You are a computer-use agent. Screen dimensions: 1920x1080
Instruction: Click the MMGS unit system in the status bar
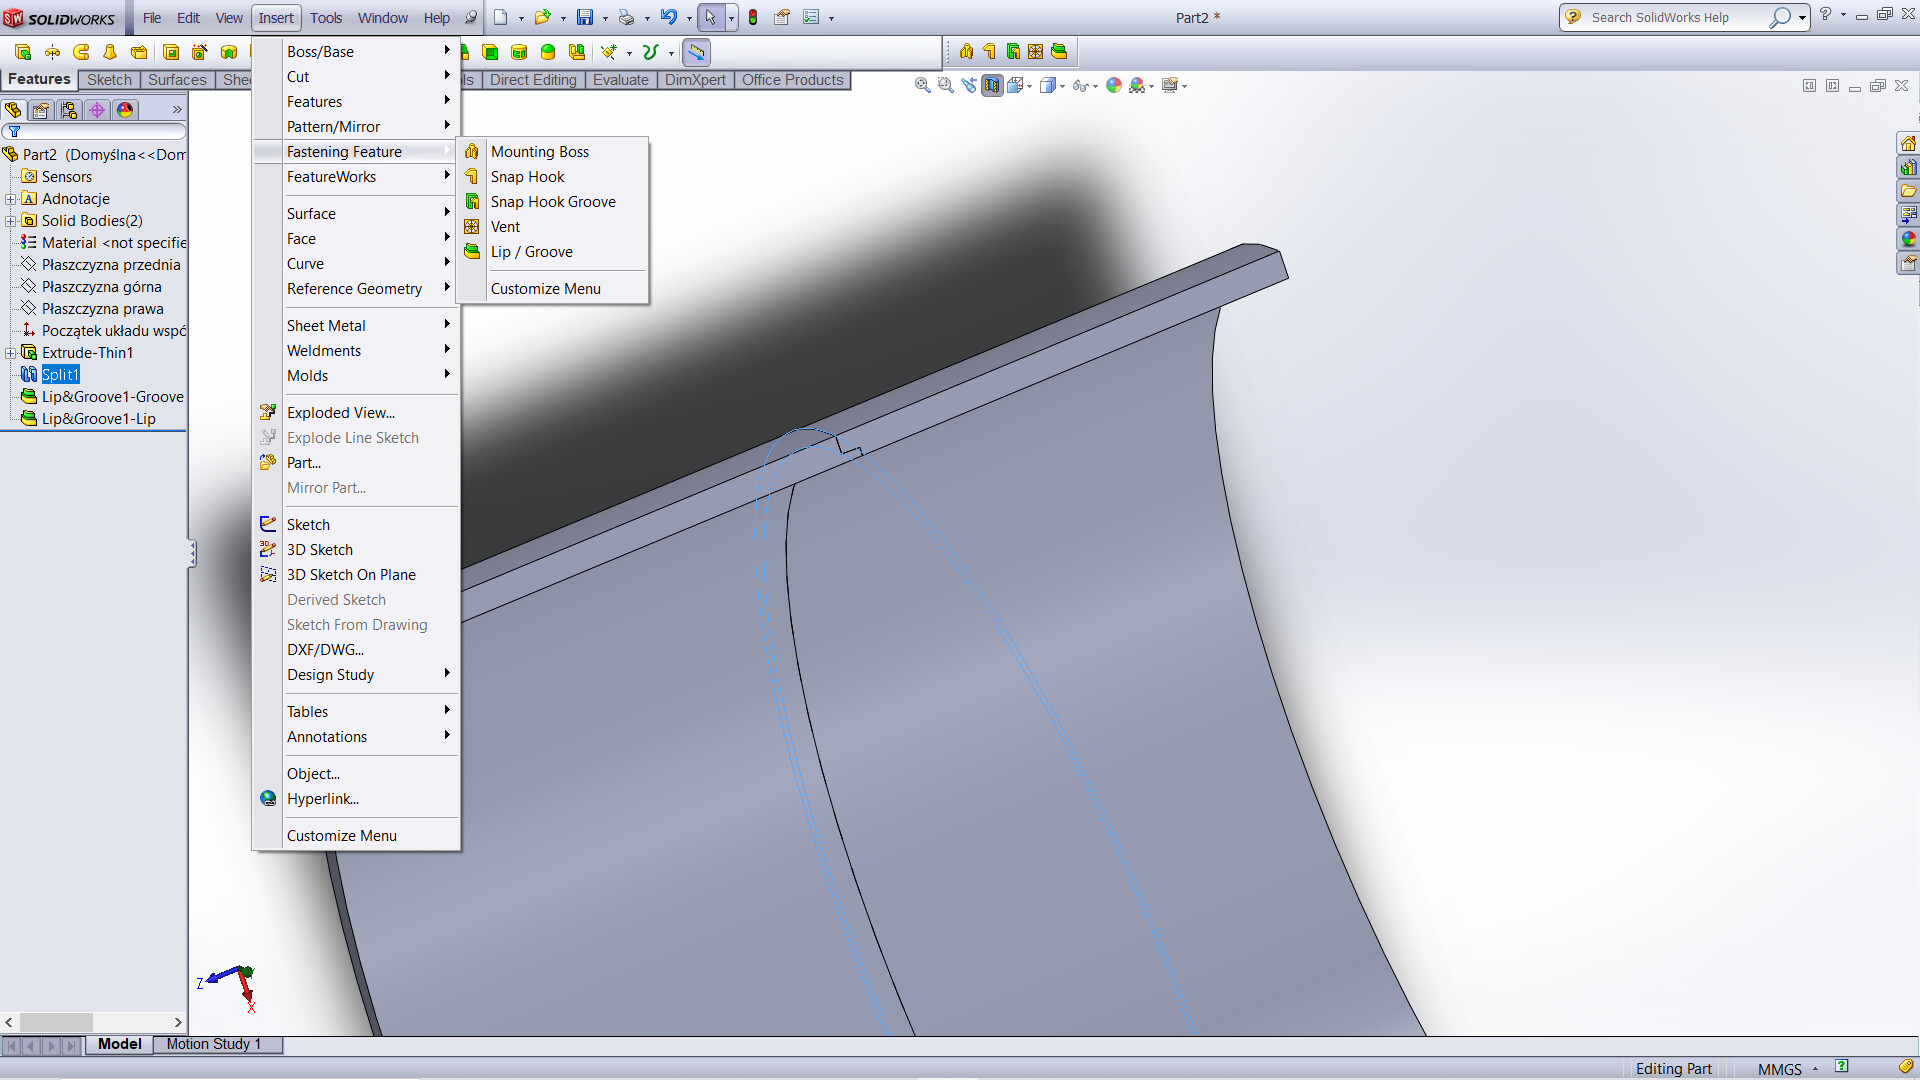(1780, 1069)
